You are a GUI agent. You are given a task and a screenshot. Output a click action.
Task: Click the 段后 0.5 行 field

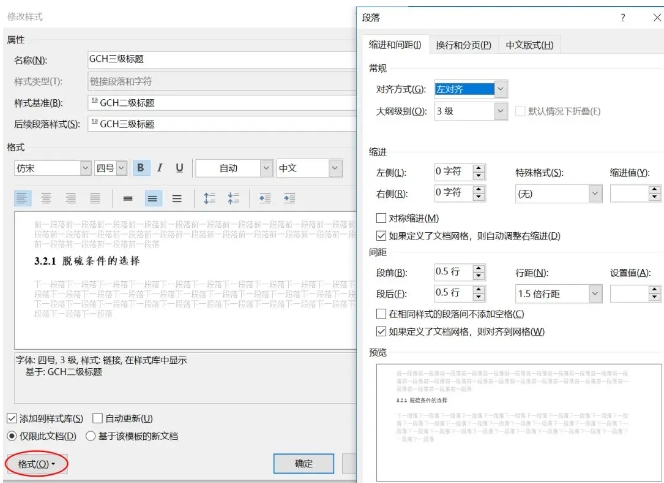tap(454, 293)
